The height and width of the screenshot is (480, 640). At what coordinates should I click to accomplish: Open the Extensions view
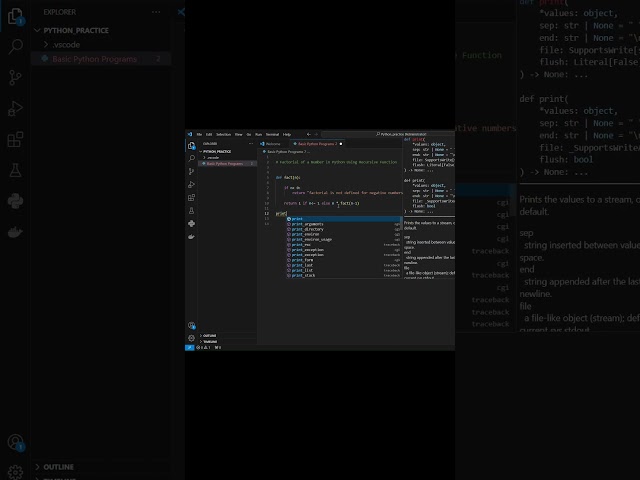[191, 198]
